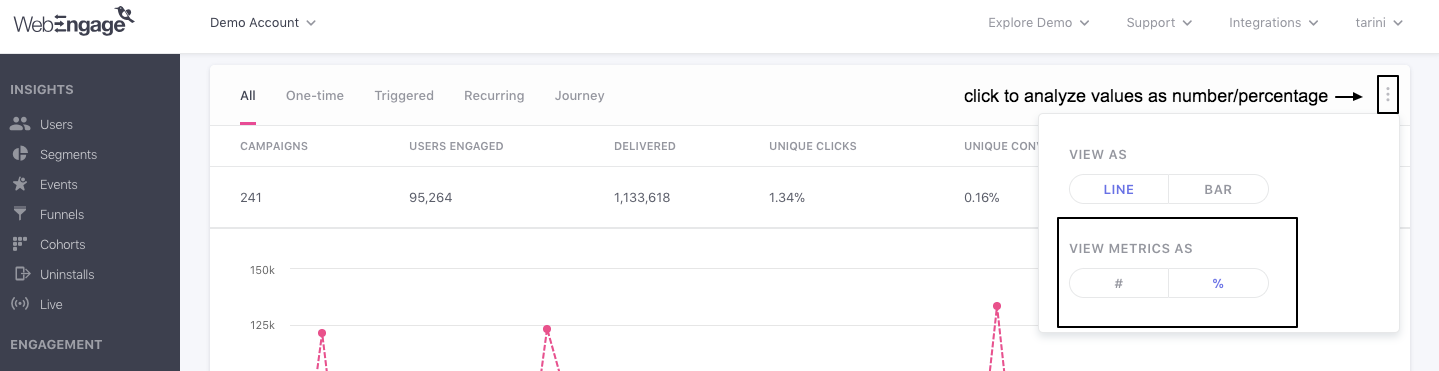Go to Funnels in sidebar
The height and width of the screenshot is (371, 1439).
[62, 215]
